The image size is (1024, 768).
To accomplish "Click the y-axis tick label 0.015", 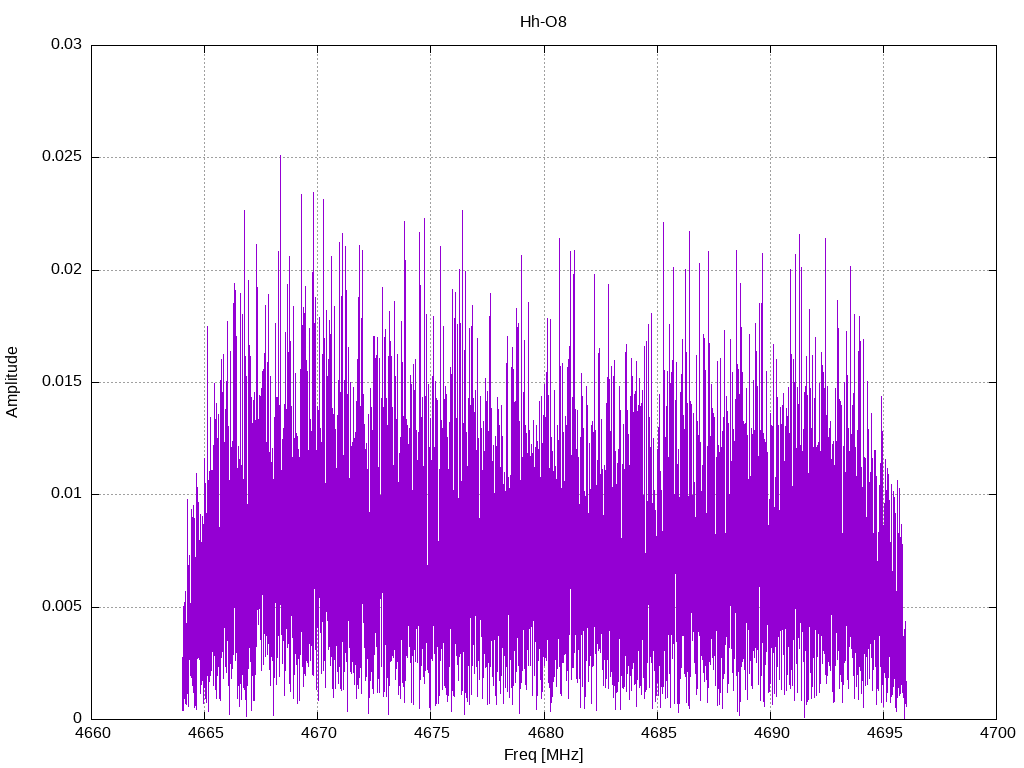I will [62, 381].
